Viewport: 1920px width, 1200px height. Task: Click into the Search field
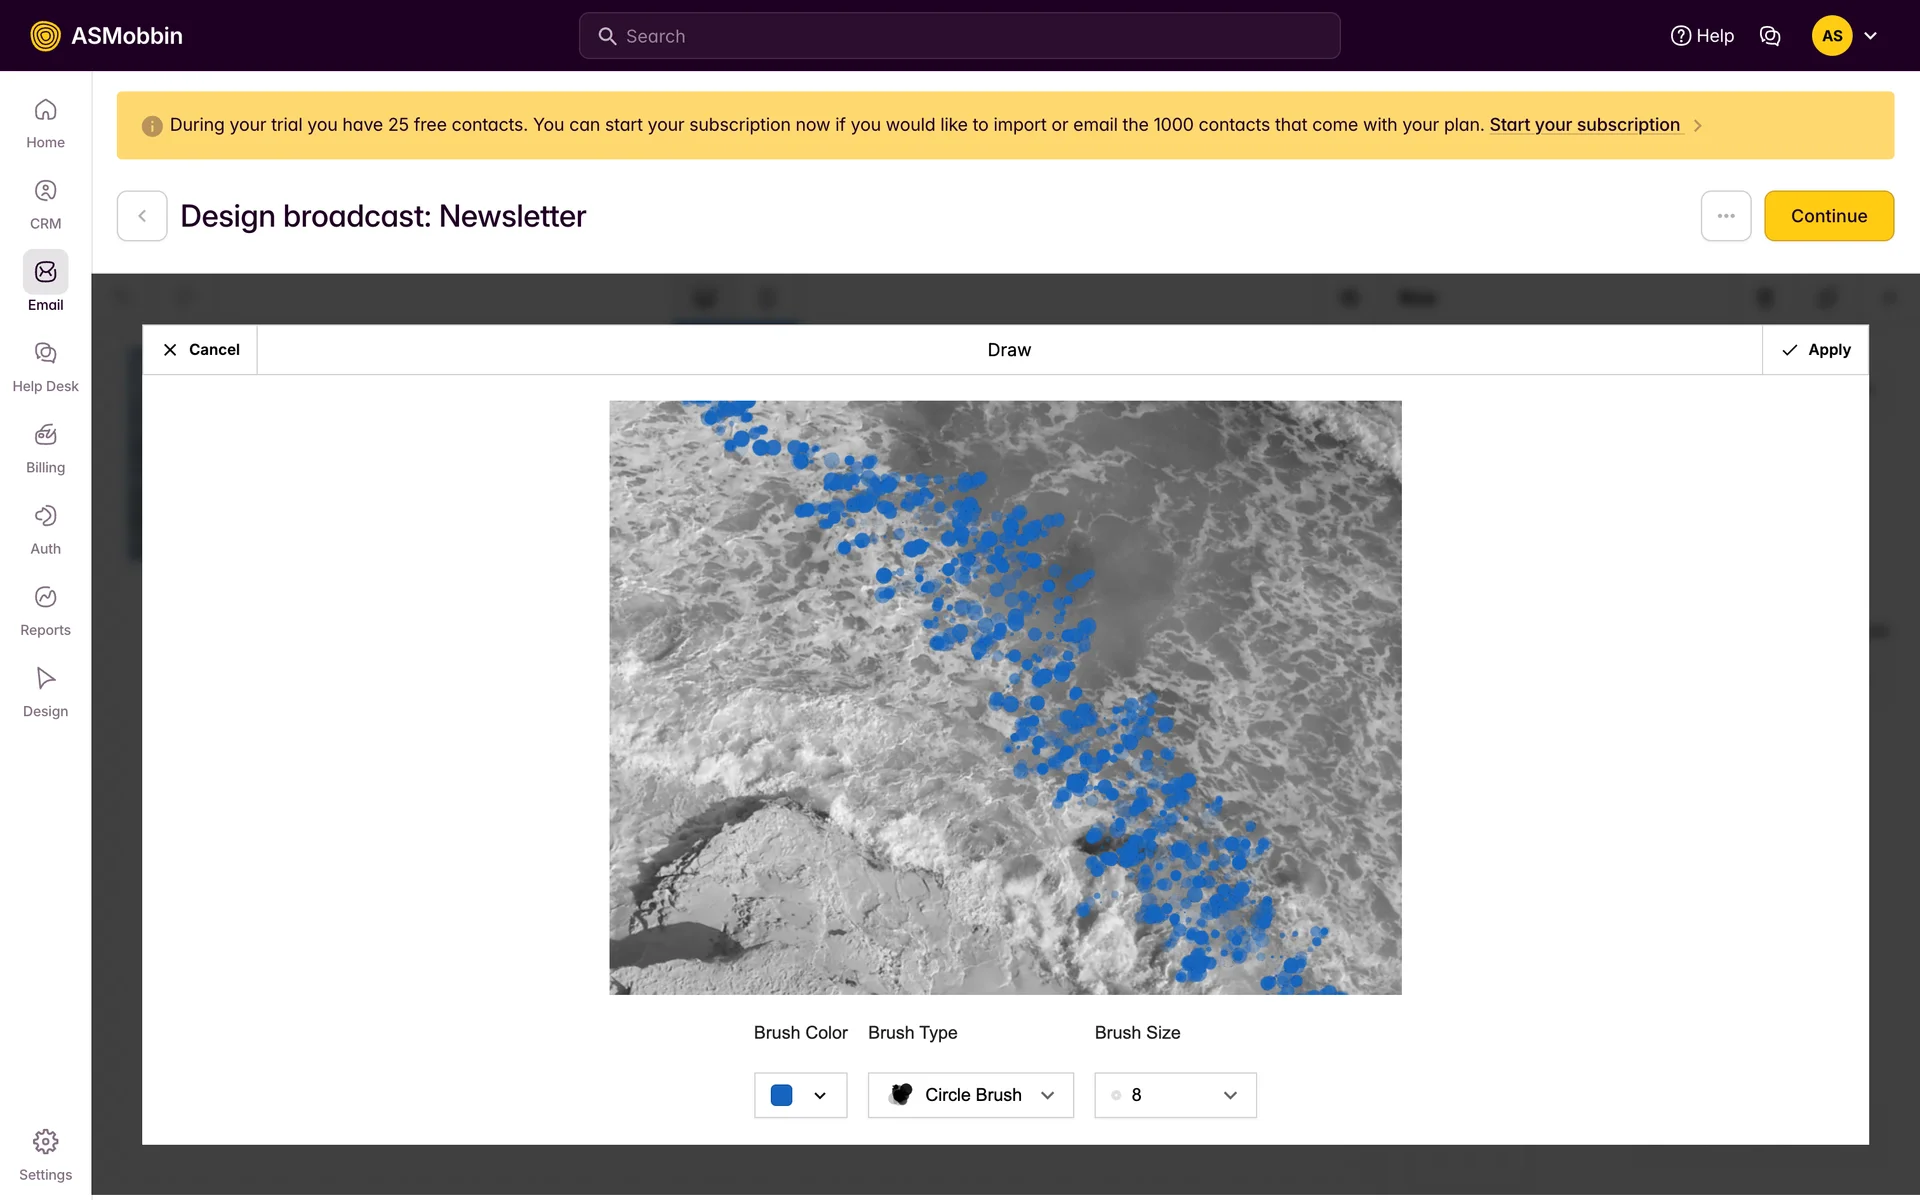[960, 36]
